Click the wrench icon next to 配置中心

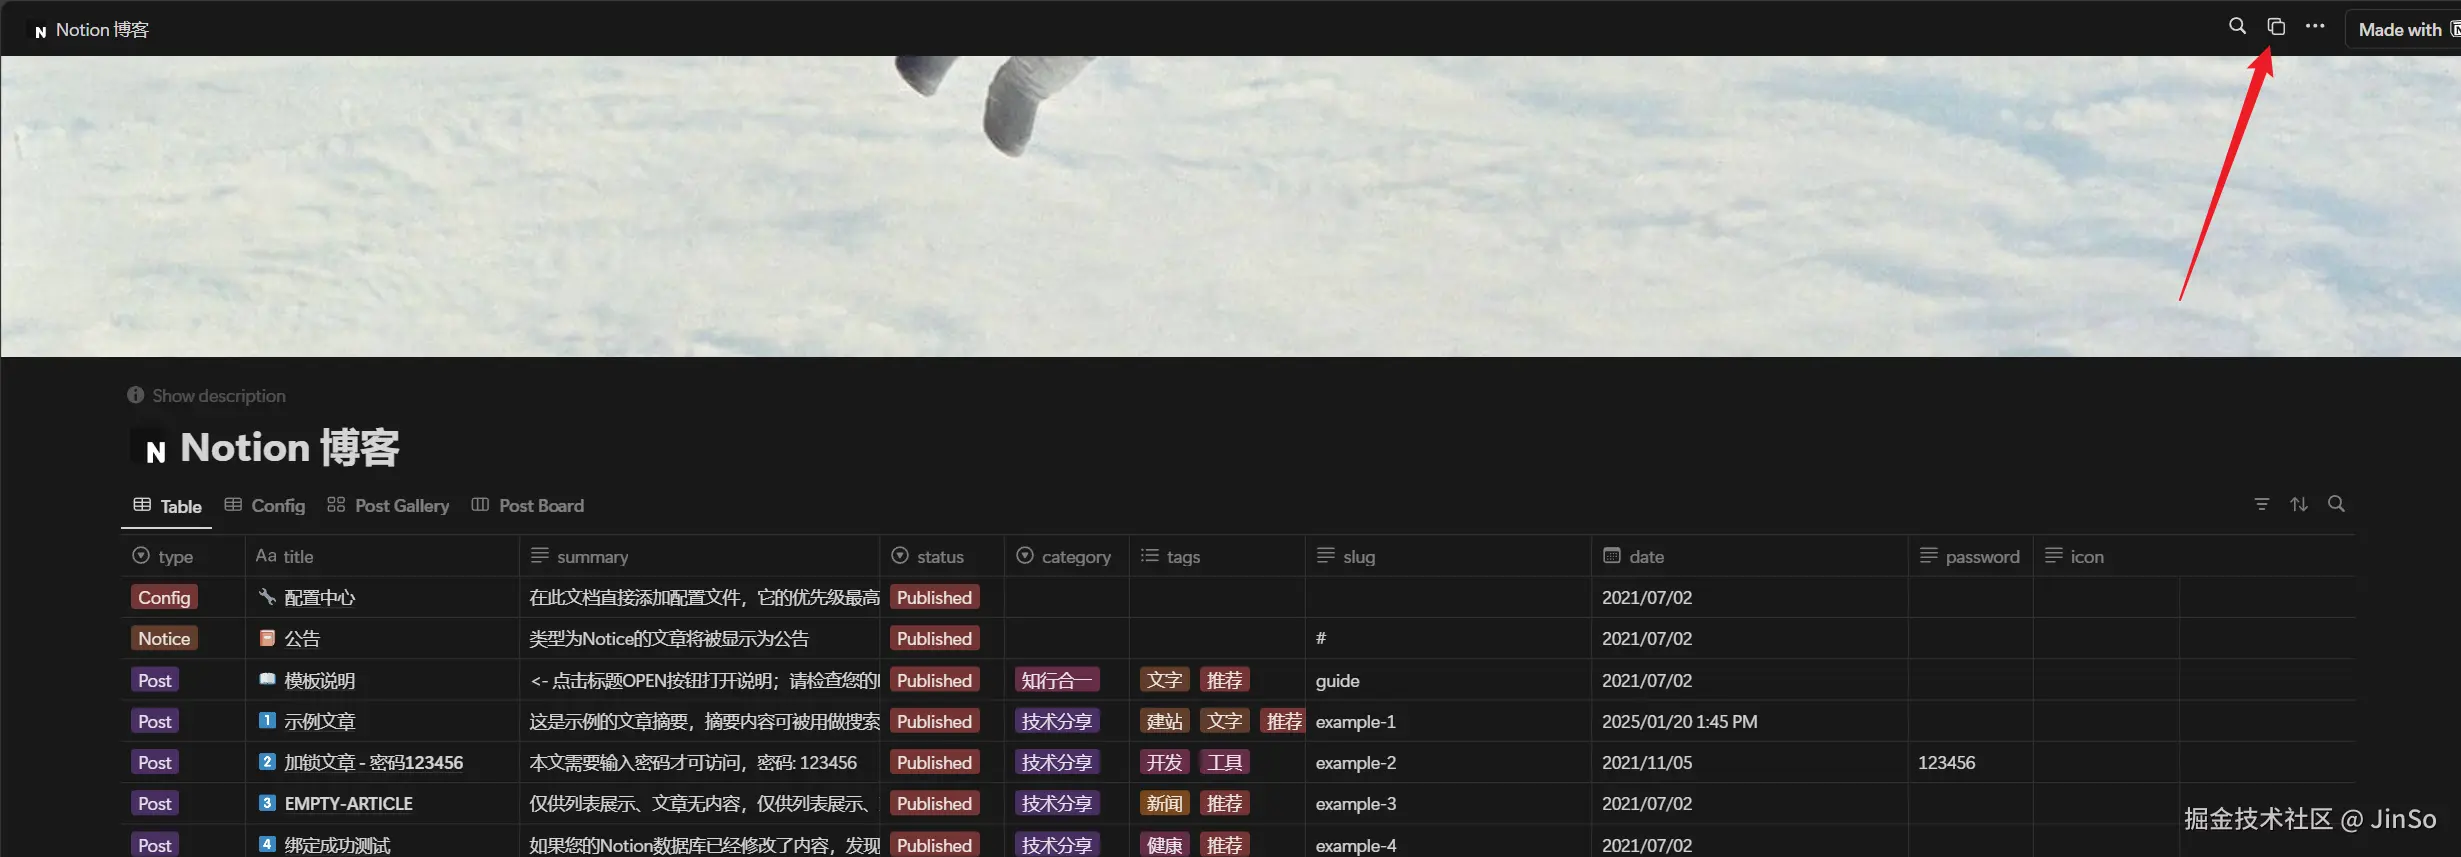pyautogui.click(x=267, y=596)
